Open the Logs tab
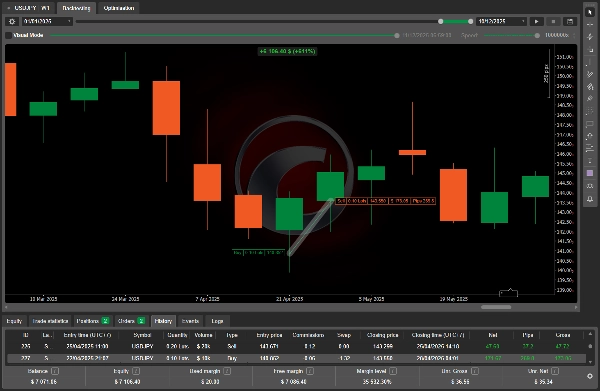Image resolution: width=600 pixels, height=391 pixels. (x=217, y=321)
